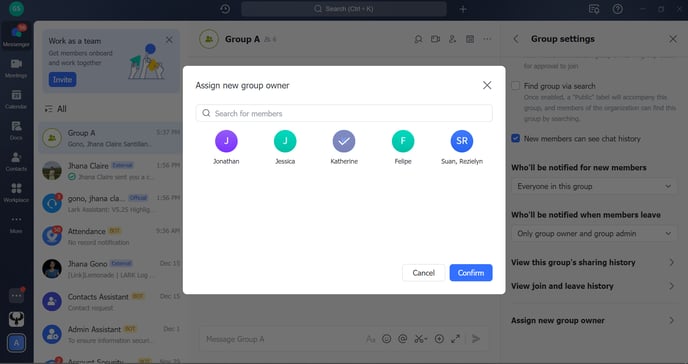
Task: Open Contacts in the sidebar
Action: tap(16, 161)
